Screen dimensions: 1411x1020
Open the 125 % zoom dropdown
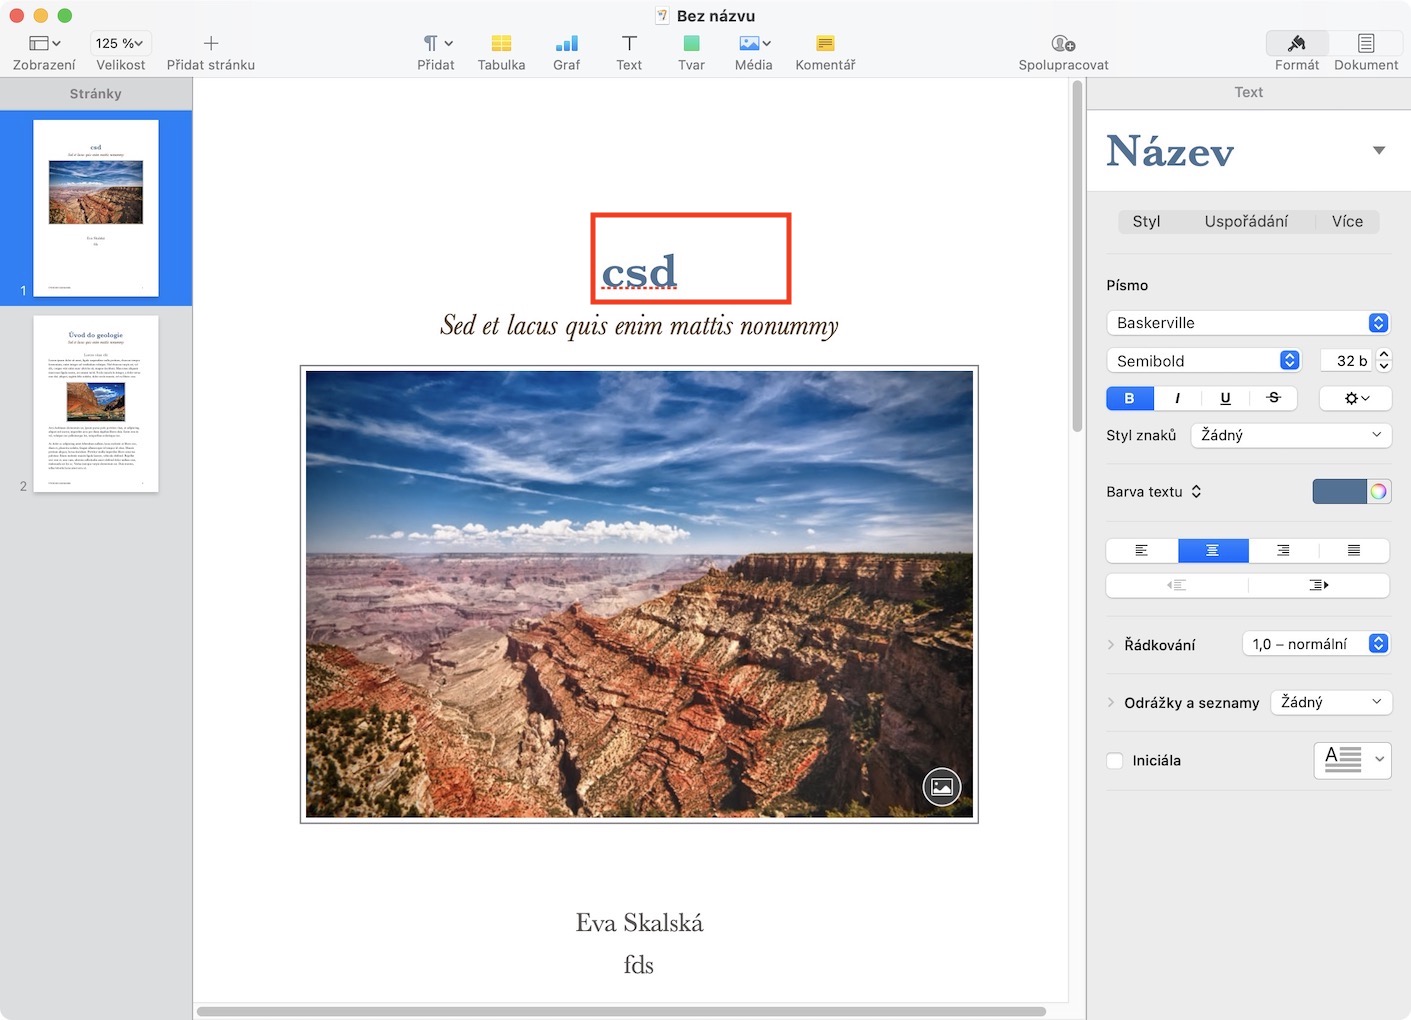(x=120, y=43)
